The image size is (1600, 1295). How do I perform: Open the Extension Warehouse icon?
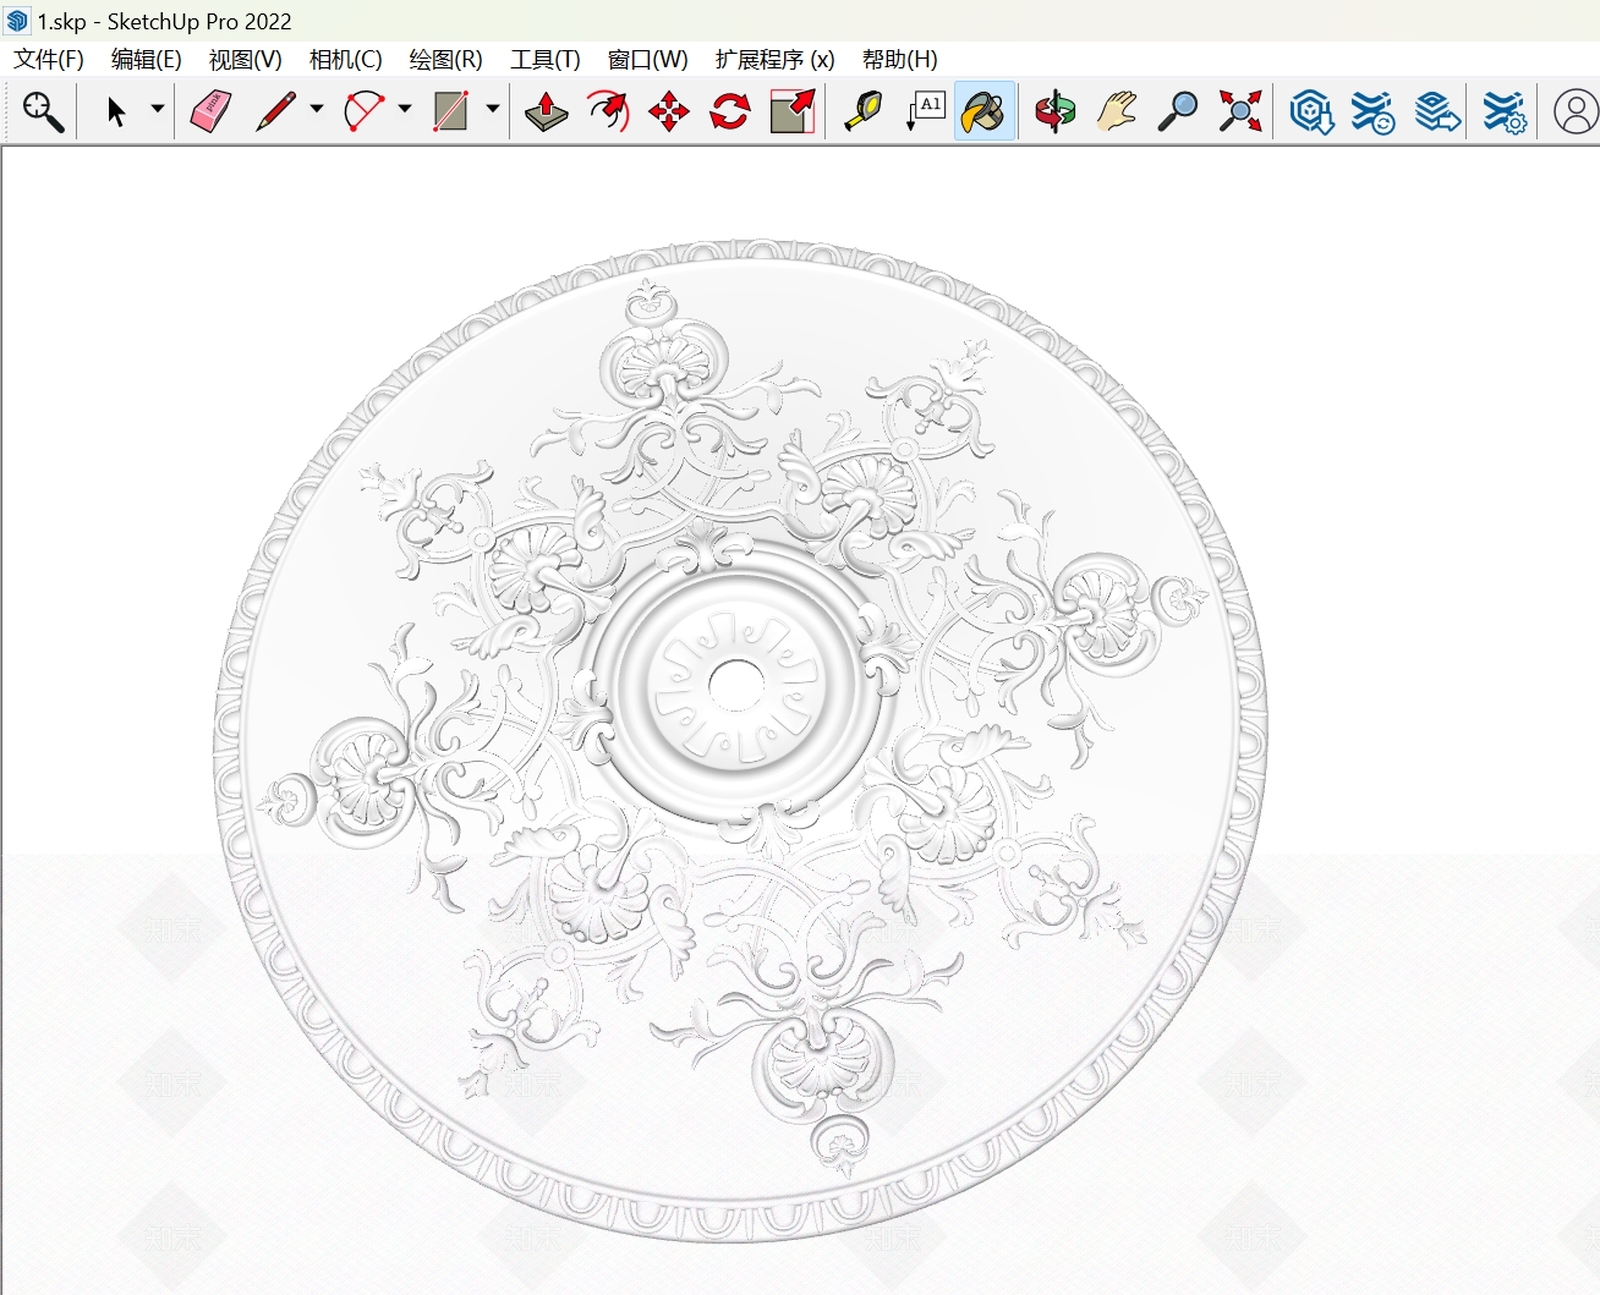(1373, 111)
